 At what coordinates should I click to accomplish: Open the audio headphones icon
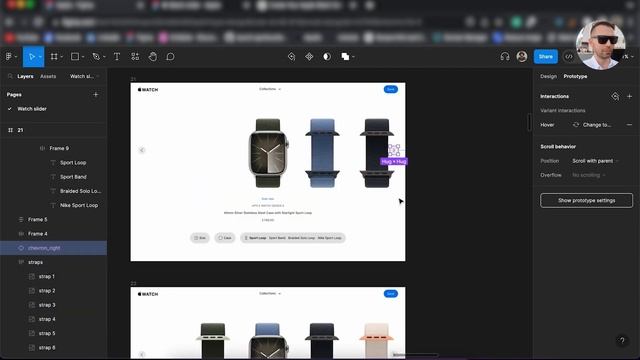click(505, 57)
